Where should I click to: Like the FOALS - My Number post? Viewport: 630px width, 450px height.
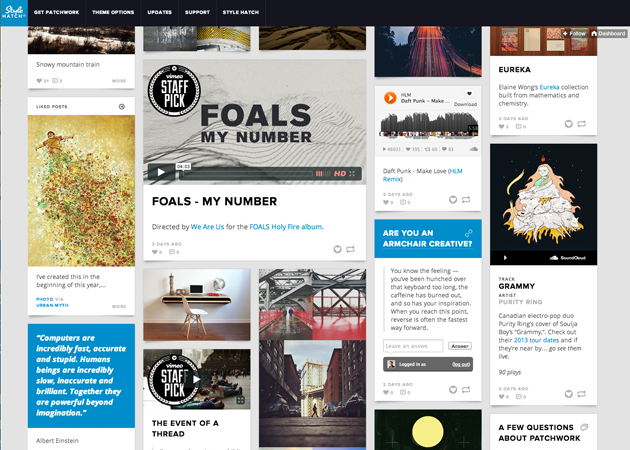[x=338, y=249]
